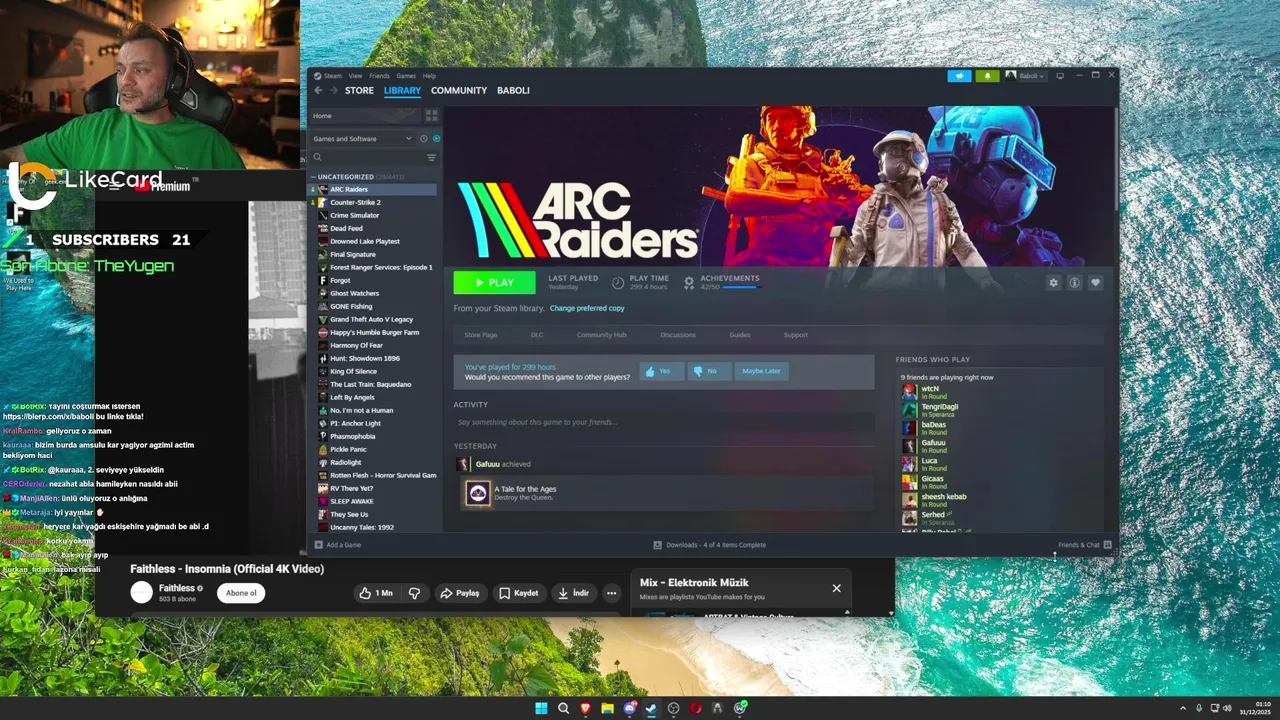Select Crime Simulator in game list

(x=373, y=215)
